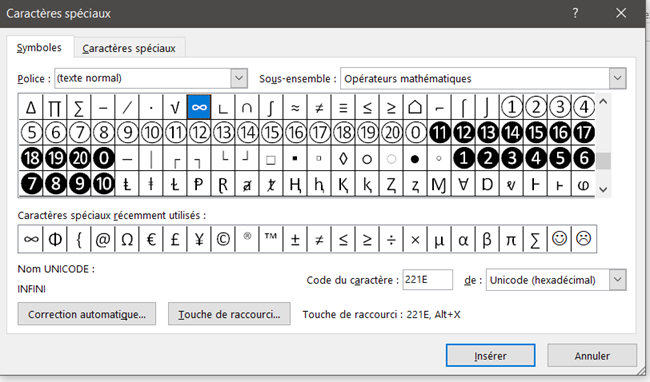Choose the not-equal sign in the symbol grid
650x382 pixels.
coord(319,107)
